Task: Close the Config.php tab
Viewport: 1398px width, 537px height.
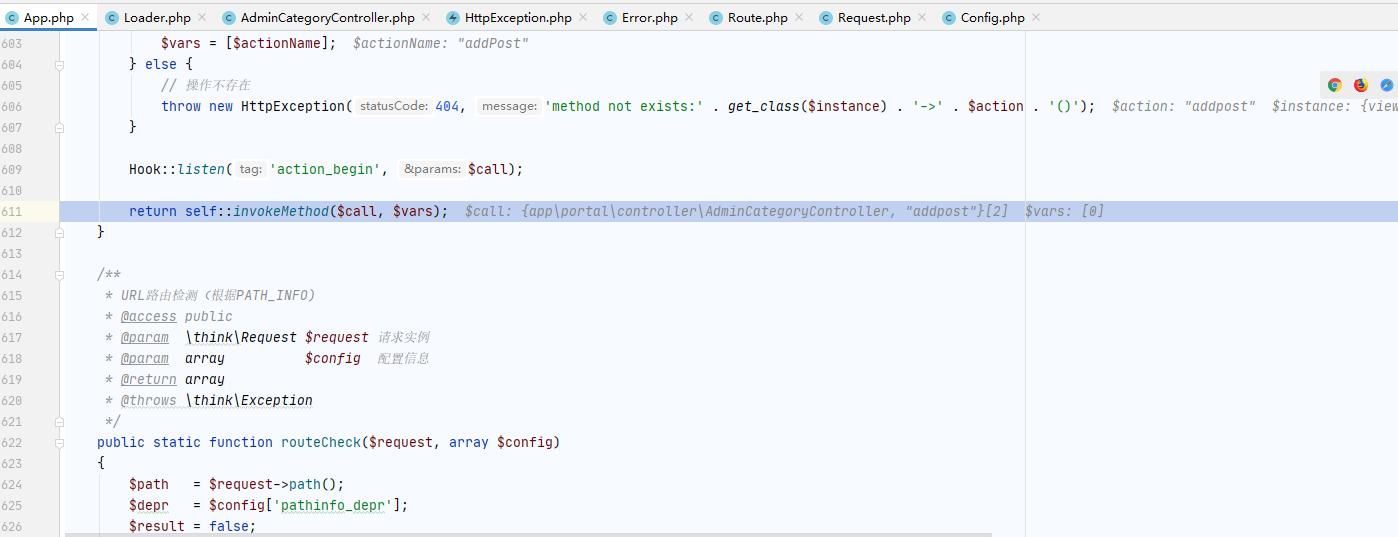Action: [x=1036, y=18]
